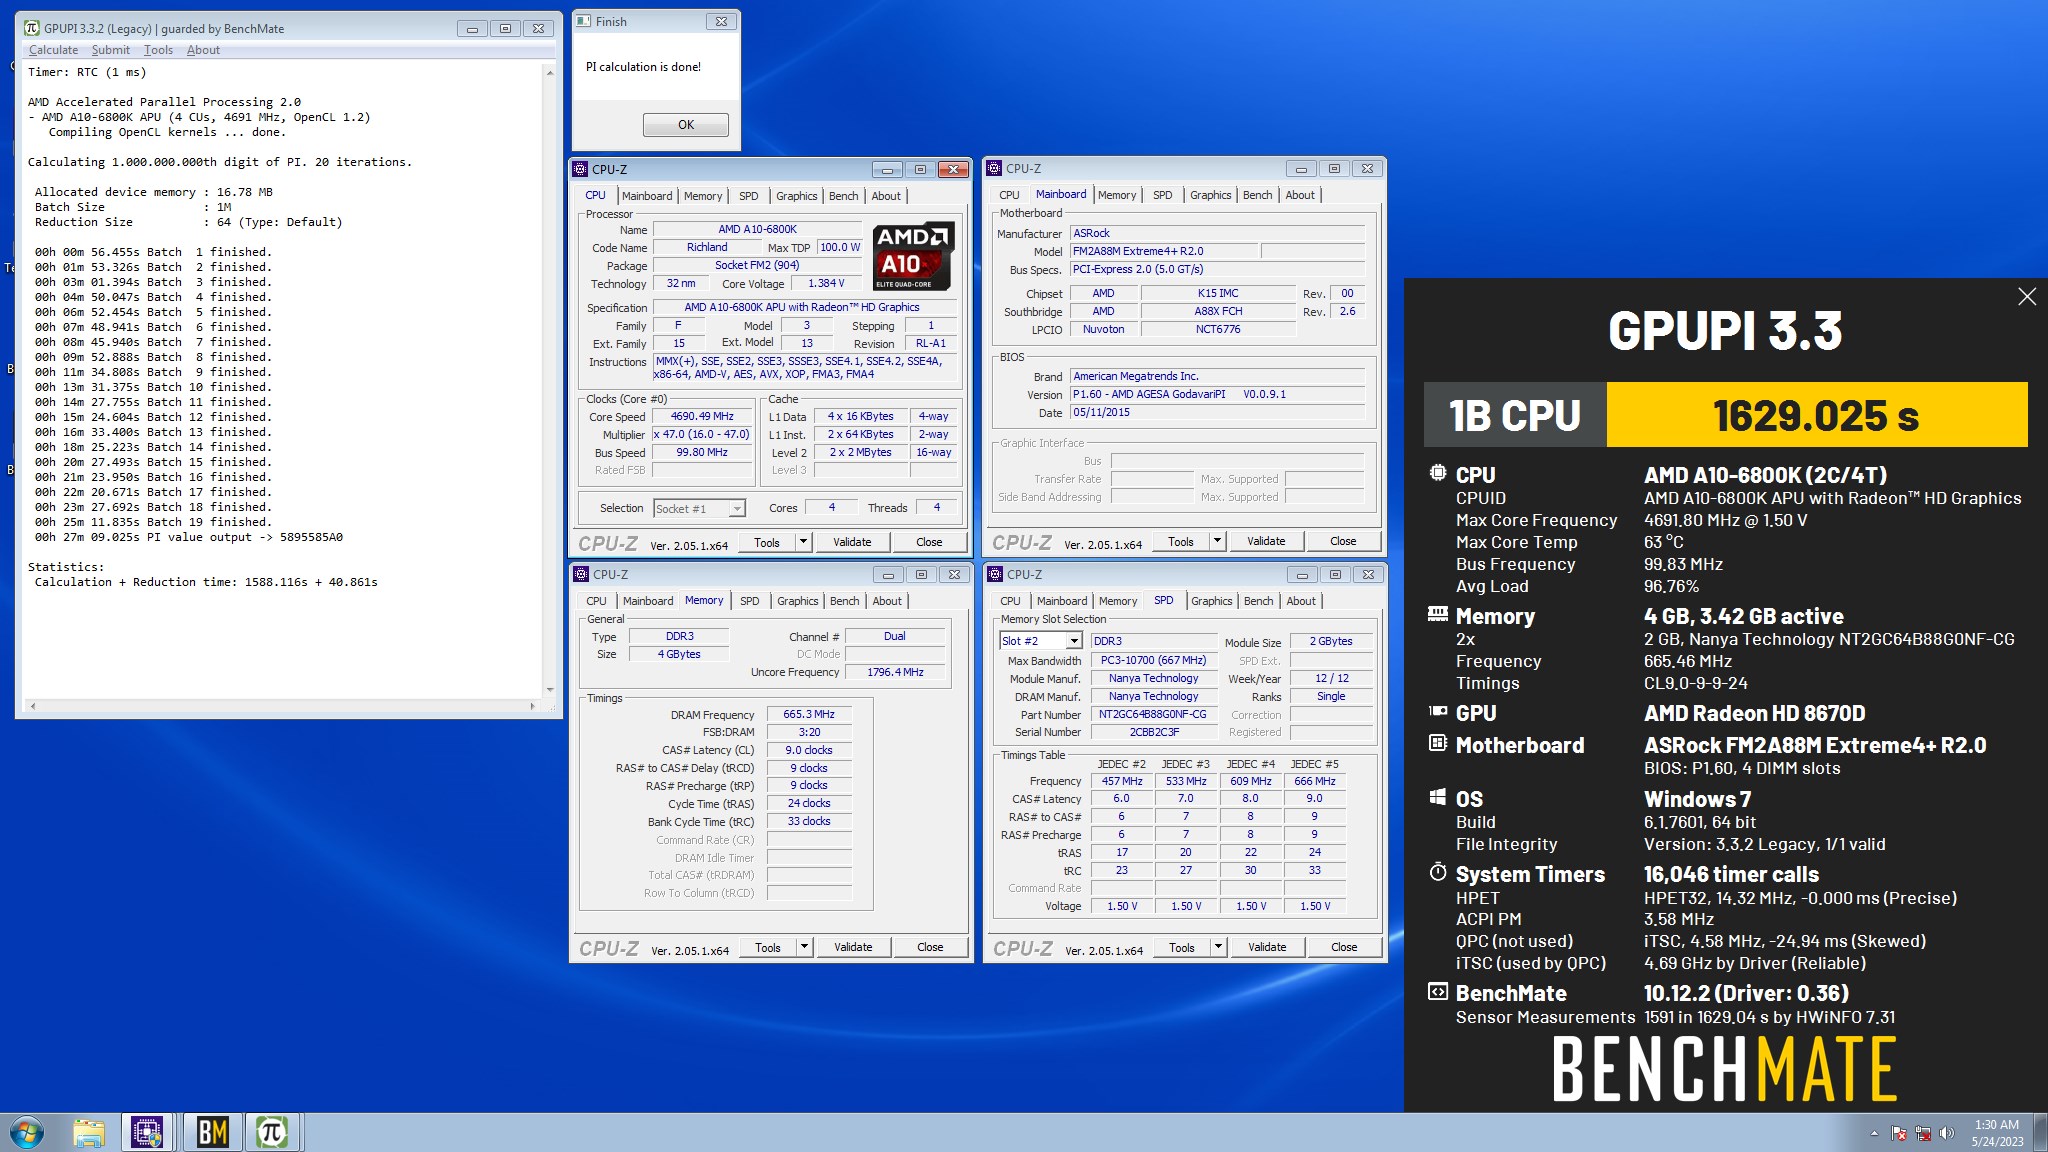Click the network tray icon
The width and height of the screenshot is (2048, 1152).
coord(1922,1133)
